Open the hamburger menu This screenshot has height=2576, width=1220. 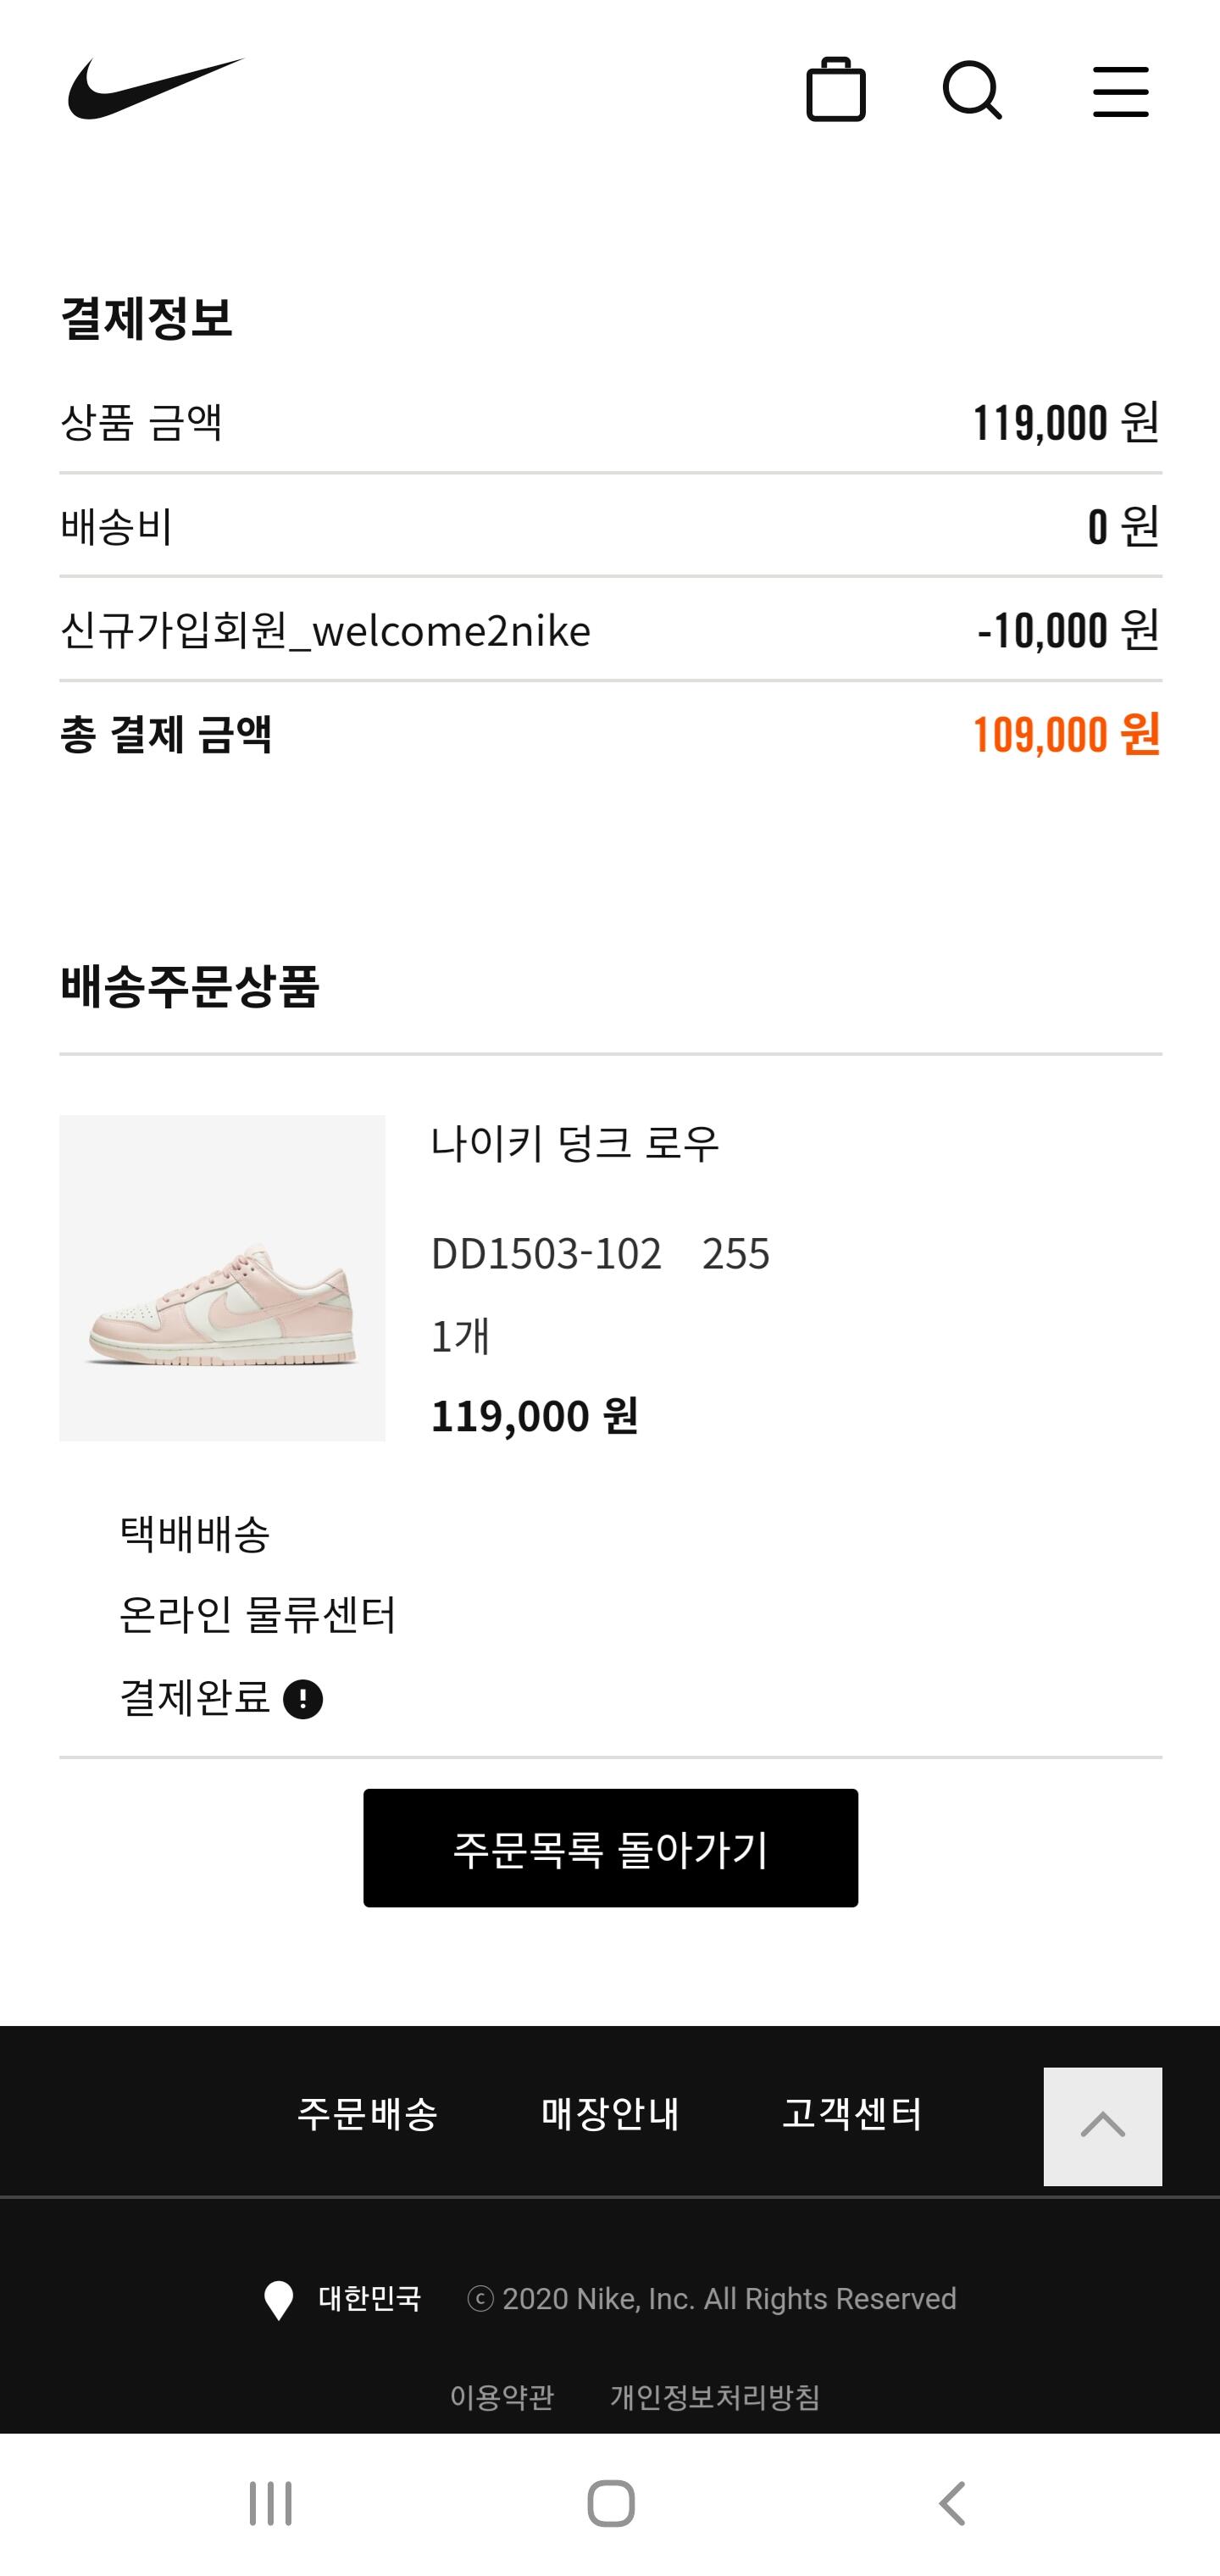pos(1120,92)
